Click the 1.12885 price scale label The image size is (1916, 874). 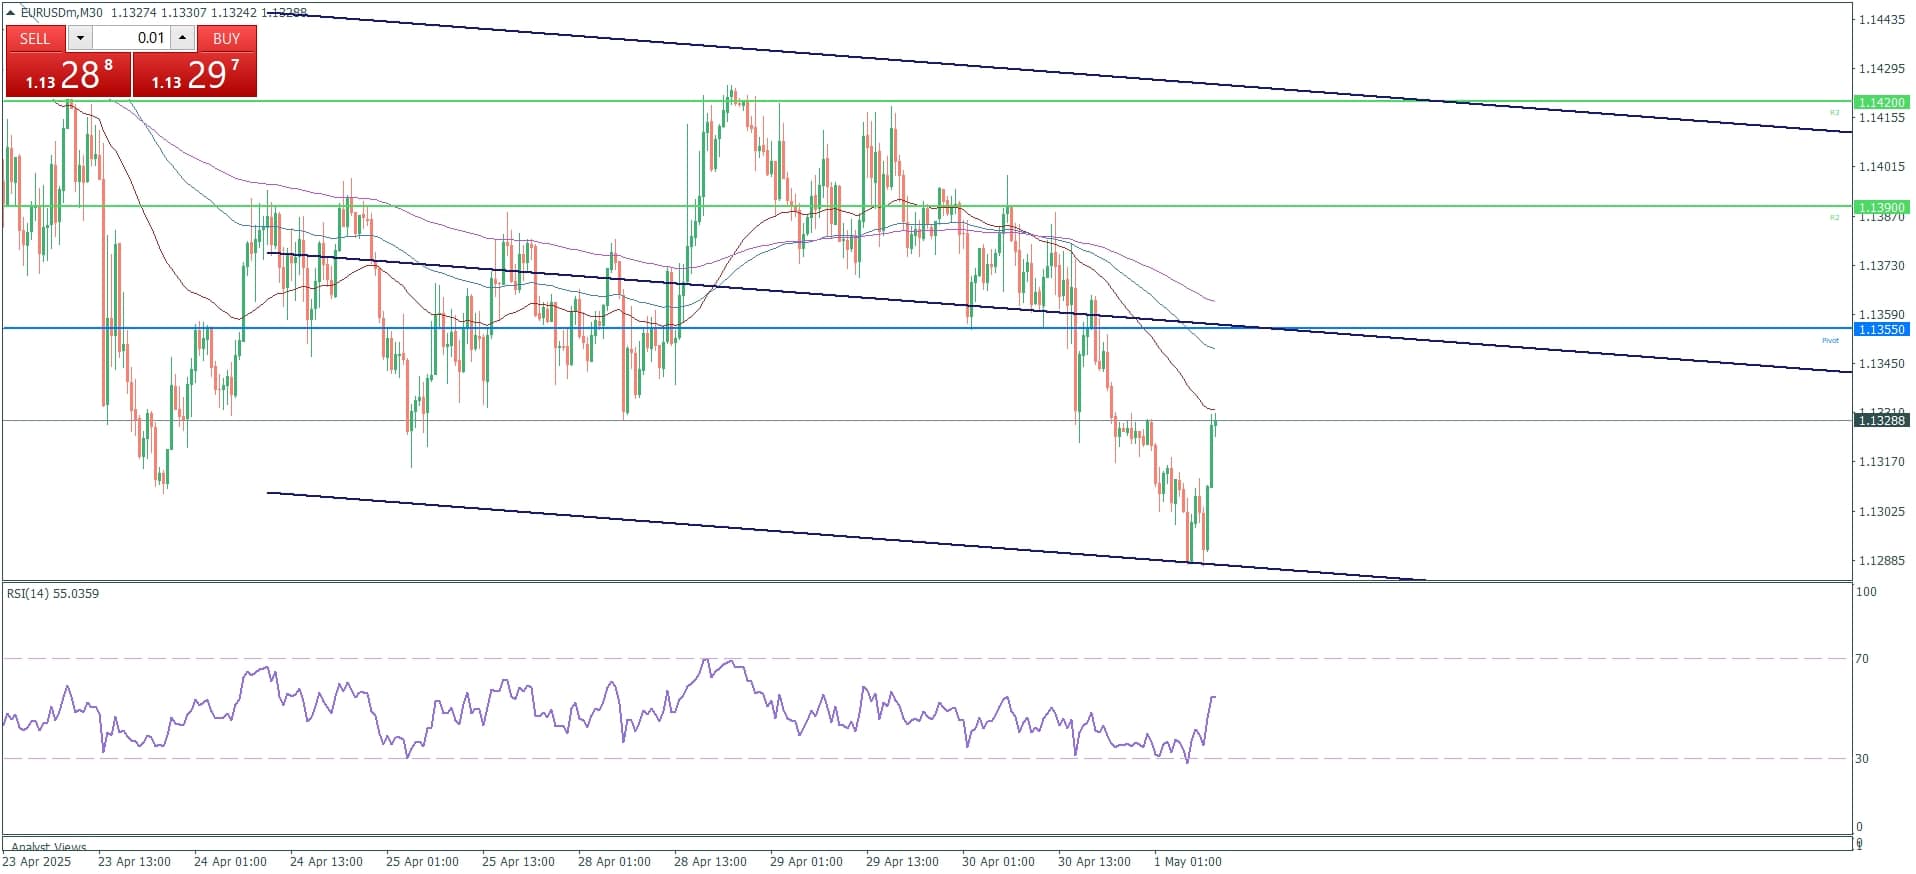click(x=1881, y=560)
